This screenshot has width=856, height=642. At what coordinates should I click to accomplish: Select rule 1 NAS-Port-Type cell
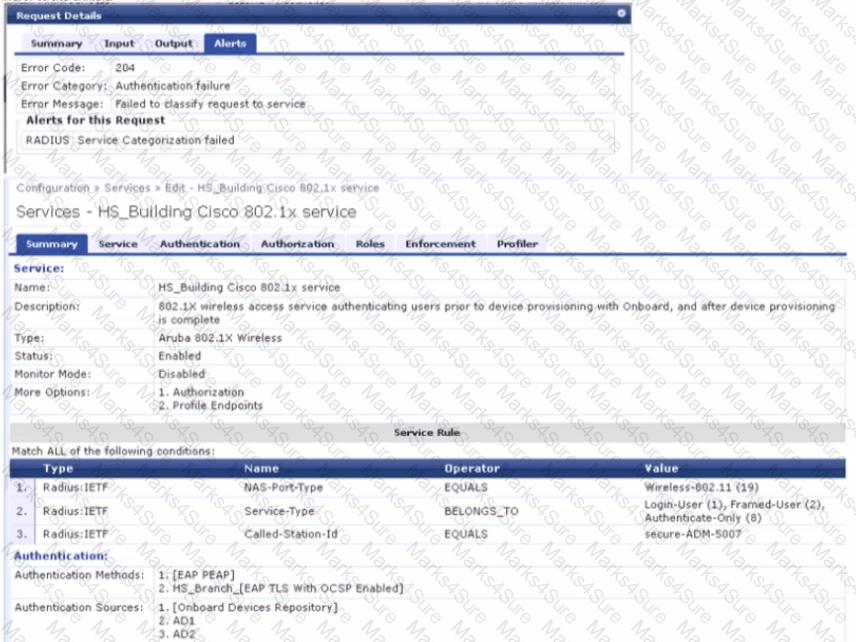pyautogui.click(x=283, y=488)
